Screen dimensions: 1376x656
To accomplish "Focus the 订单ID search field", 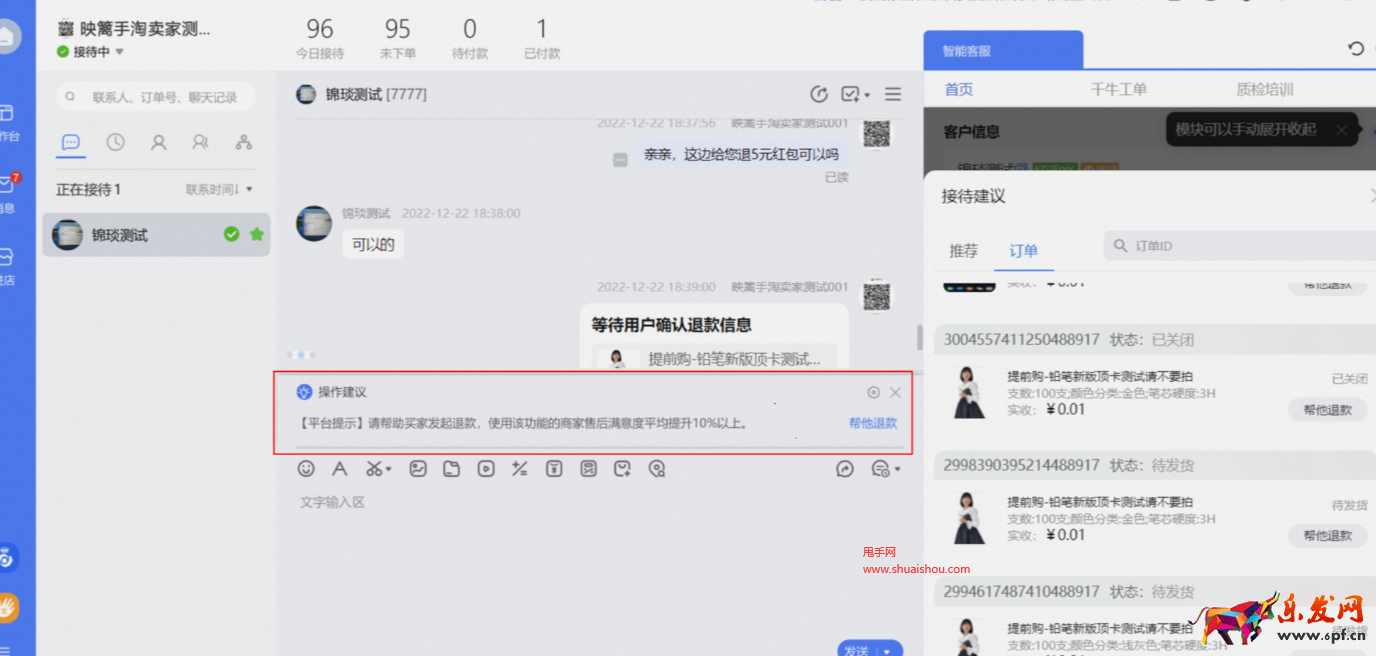I will click(x=1240, y=246).
